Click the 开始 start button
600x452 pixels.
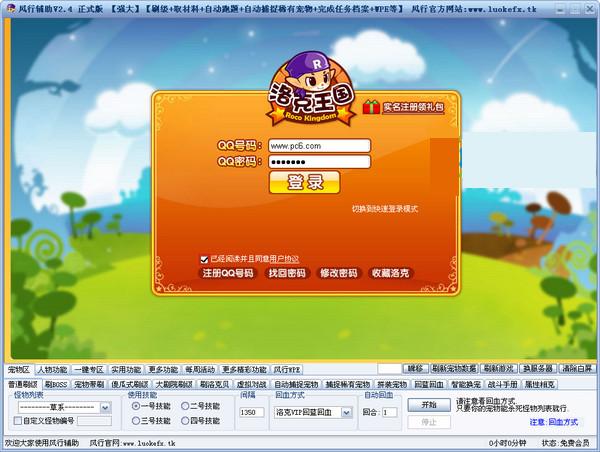click(429, 405)
